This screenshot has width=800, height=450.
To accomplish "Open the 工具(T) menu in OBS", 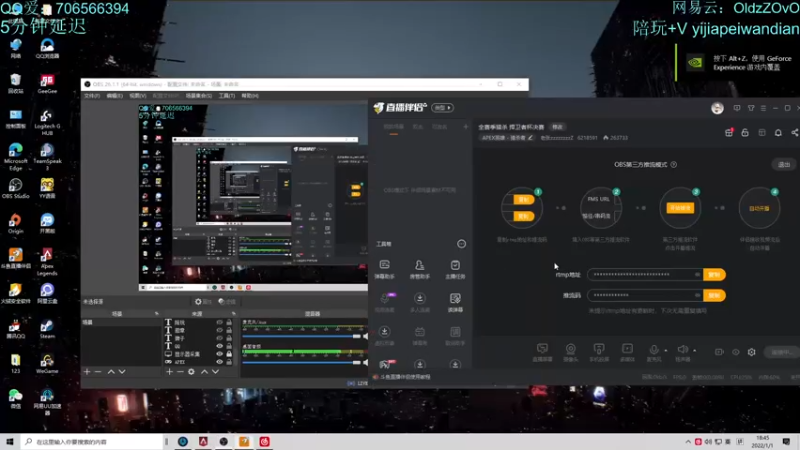I will point(227,96).
